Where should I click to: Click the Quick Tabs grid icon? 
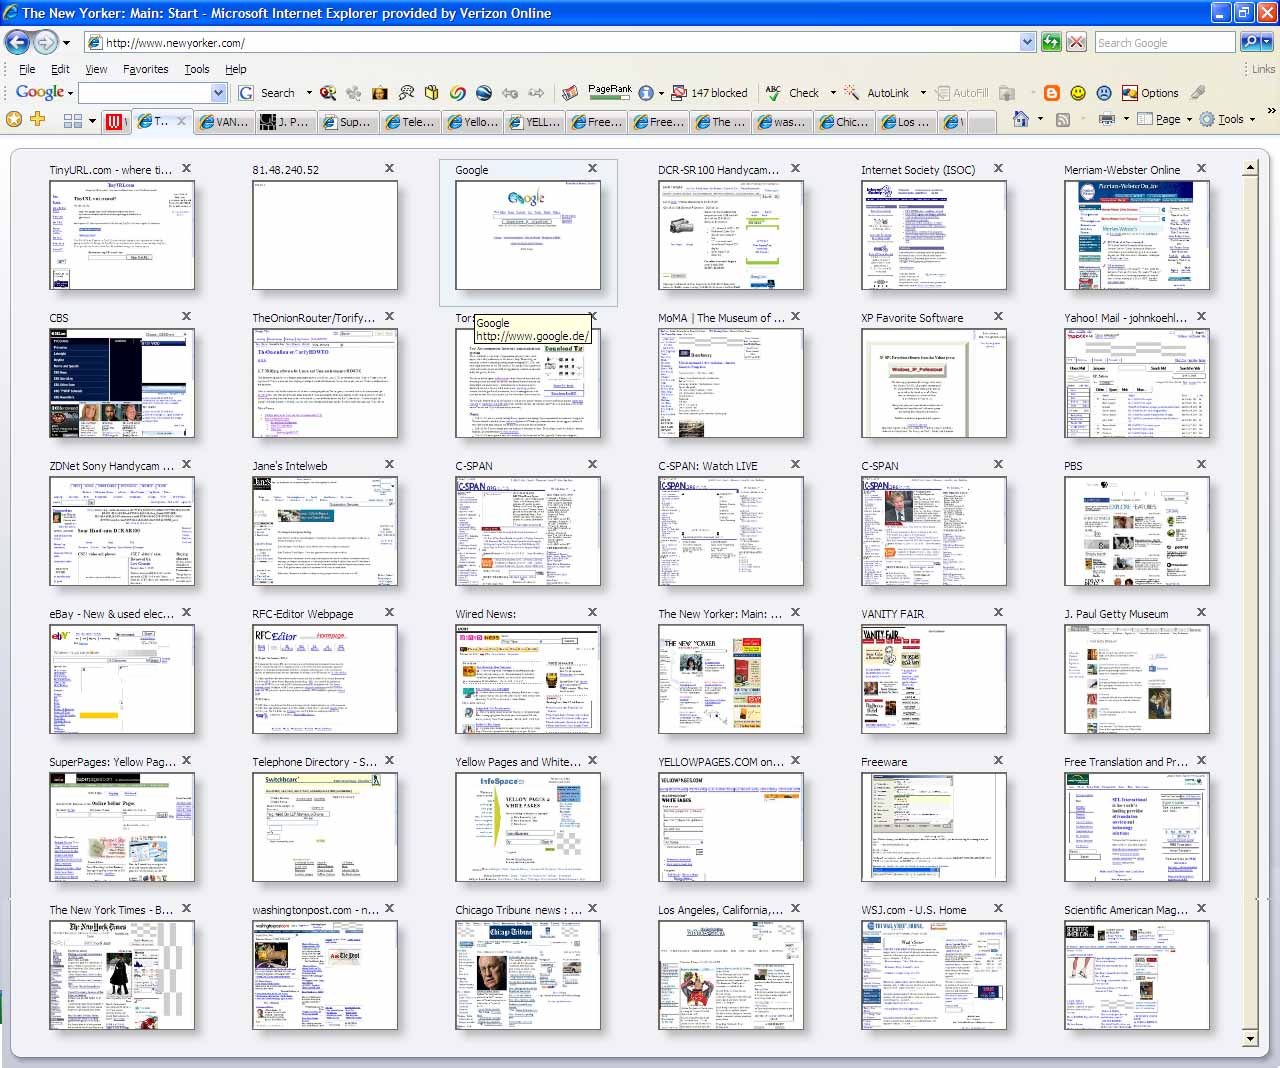pyautogui.click(x=73, y=121)
